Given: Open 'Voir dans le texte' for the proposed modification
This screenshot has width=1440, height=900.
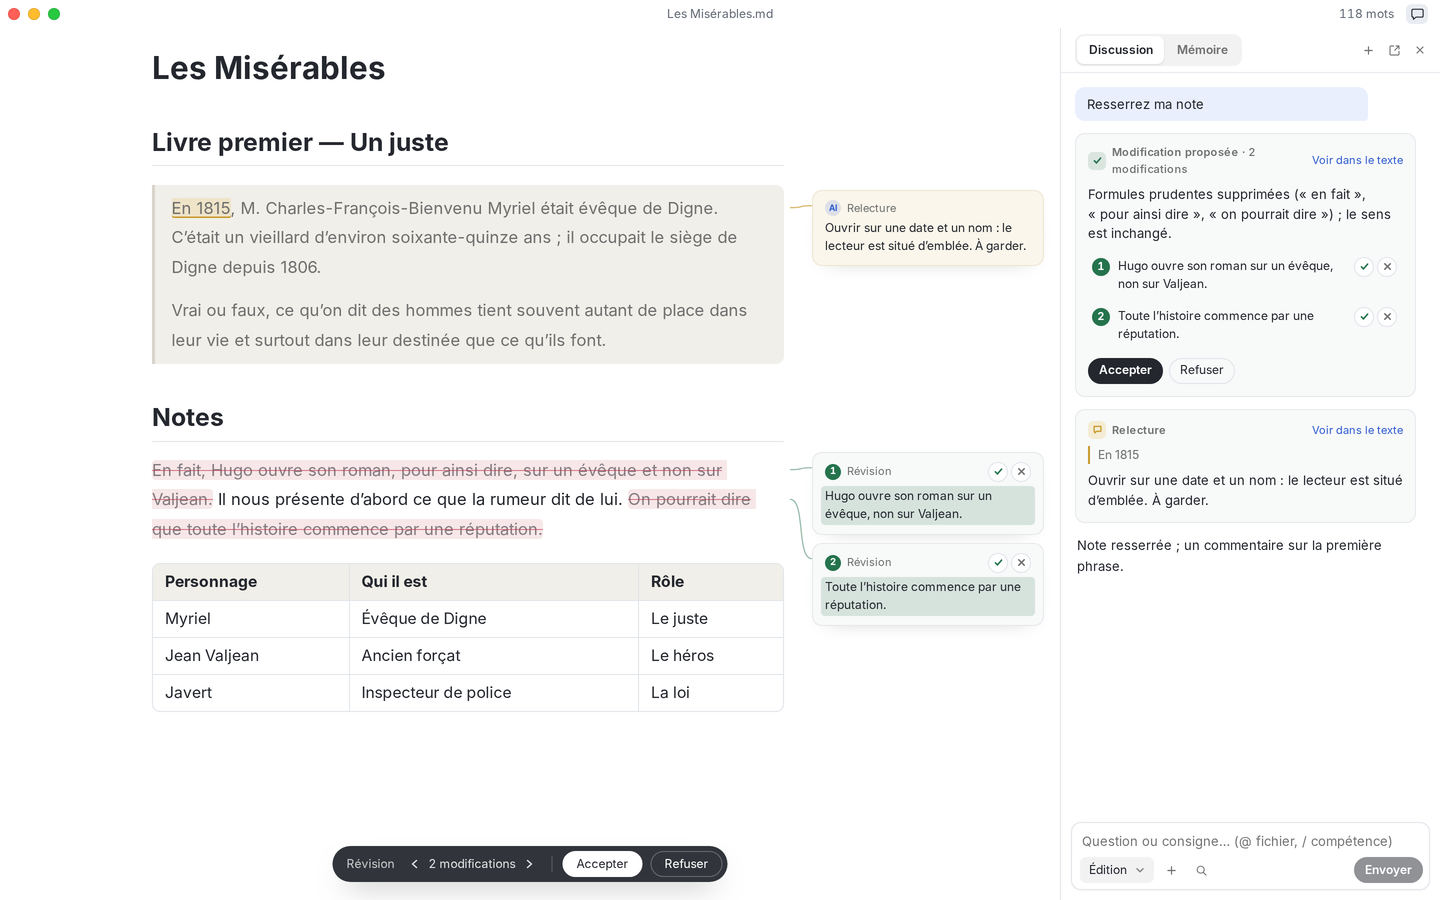Looking at the screenshot, I should pos(1357,160).
